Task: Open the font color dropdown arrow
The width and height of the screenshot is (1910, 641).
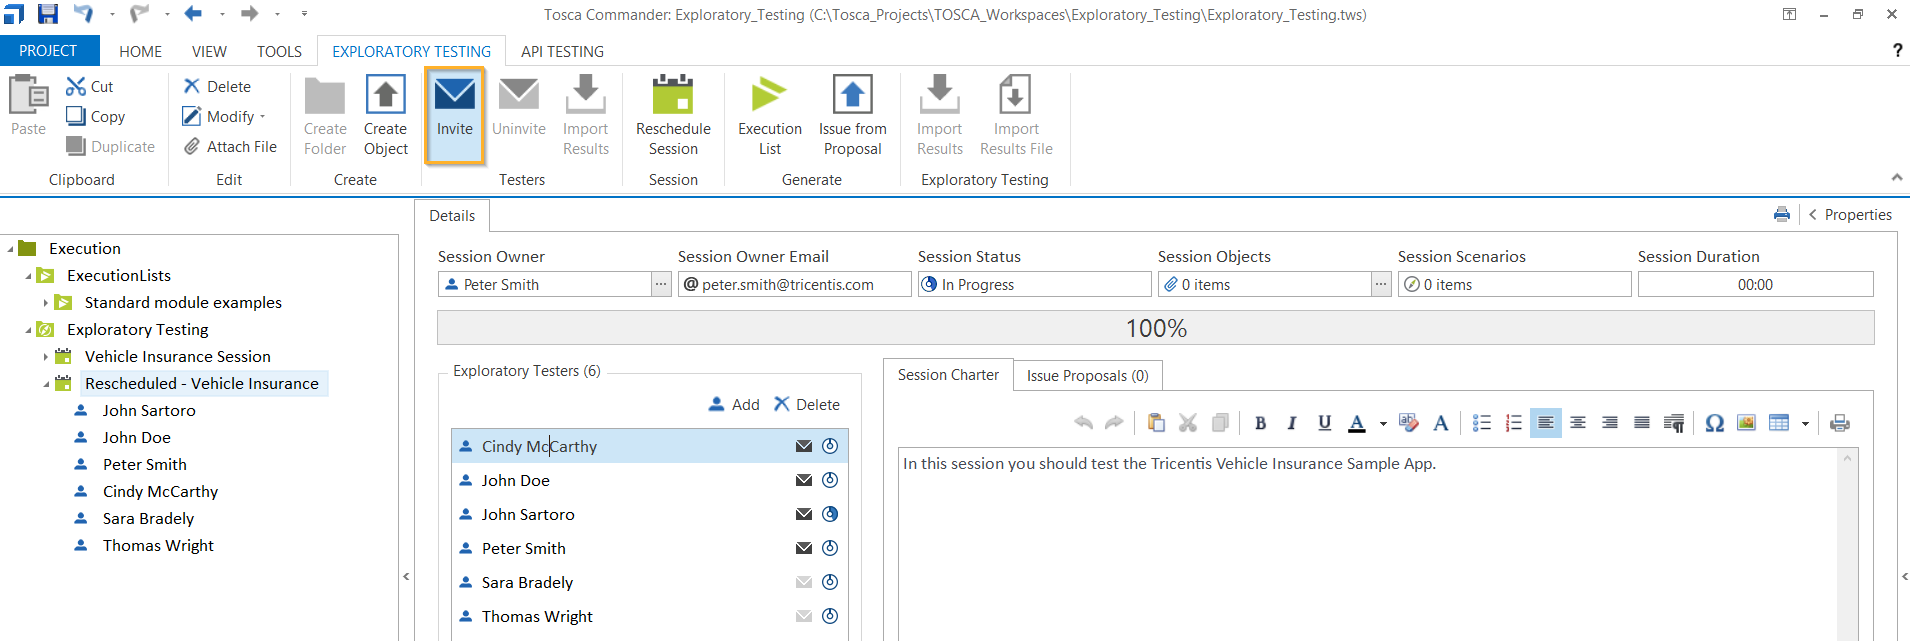Action: coord(1383,424)
